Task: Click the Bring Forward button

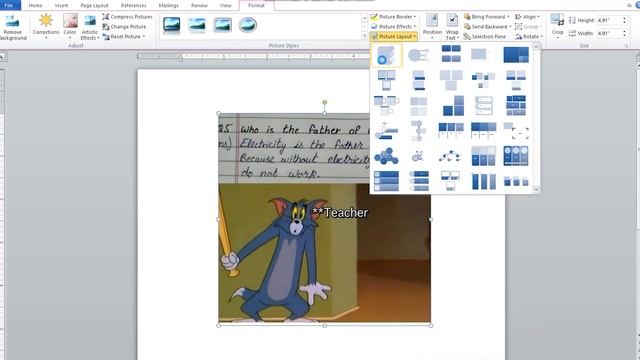Action: point(487,17)
